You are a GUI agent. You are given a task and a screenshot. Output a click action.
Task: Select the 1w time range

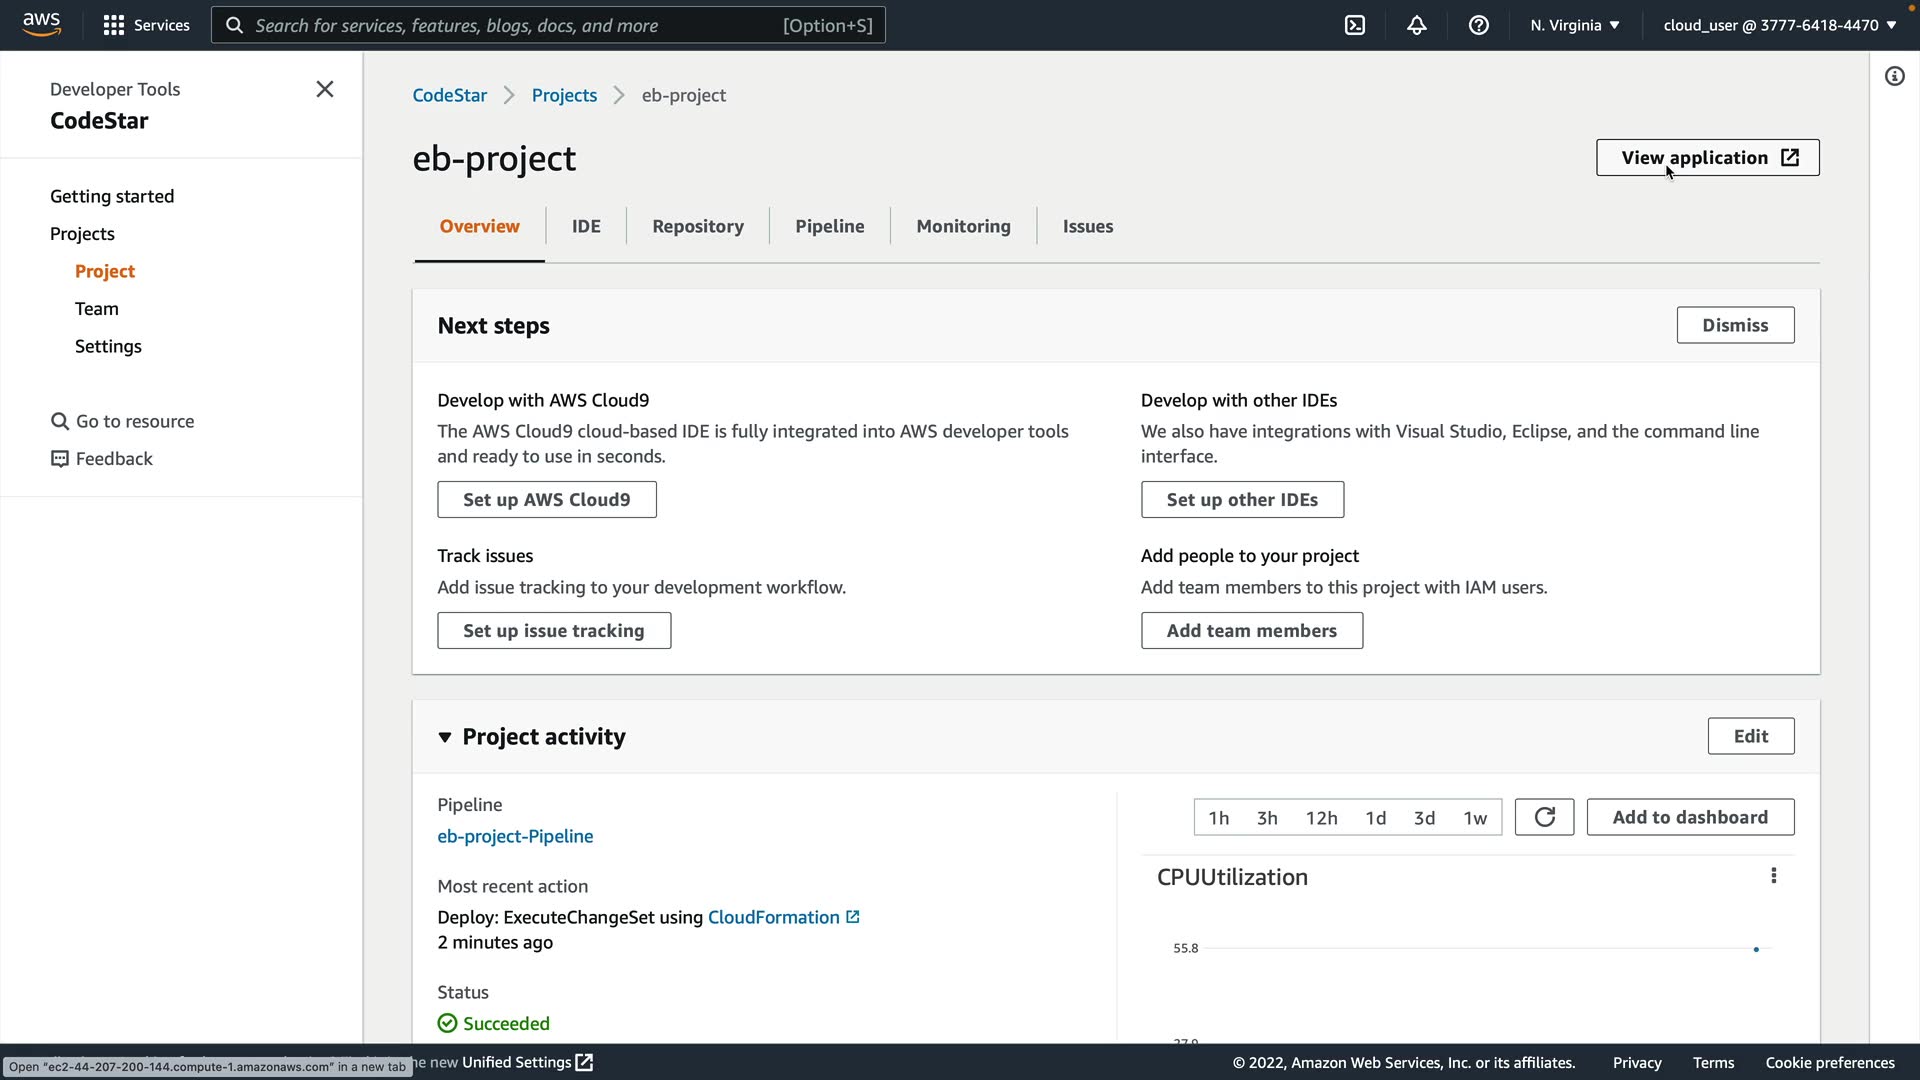1475,818
